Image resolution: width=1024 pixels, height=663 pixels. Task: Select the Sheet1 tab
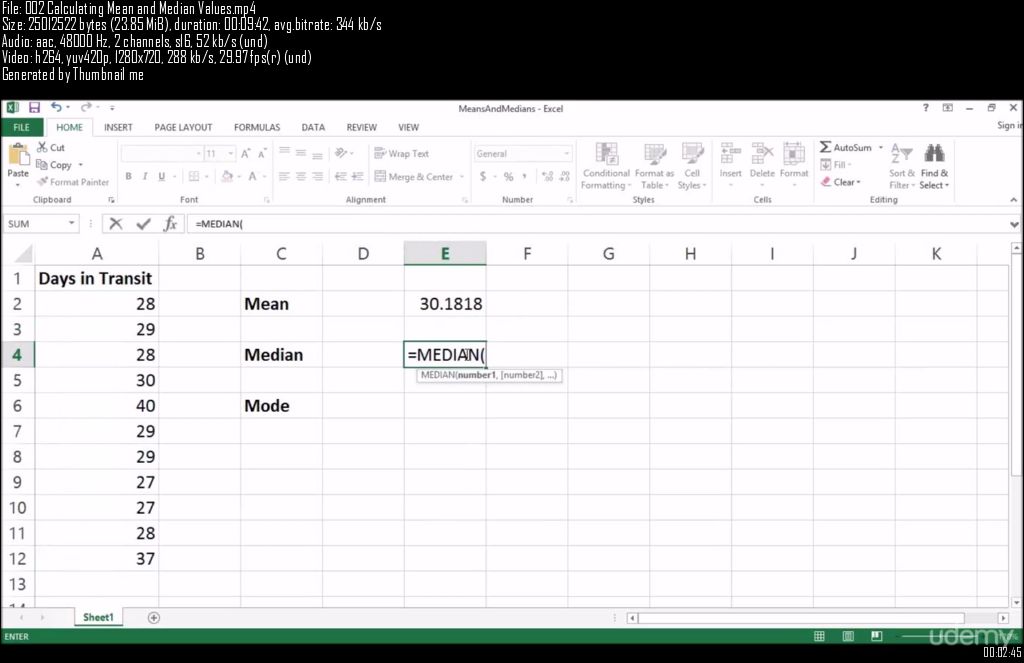click(x=98, y=617)
